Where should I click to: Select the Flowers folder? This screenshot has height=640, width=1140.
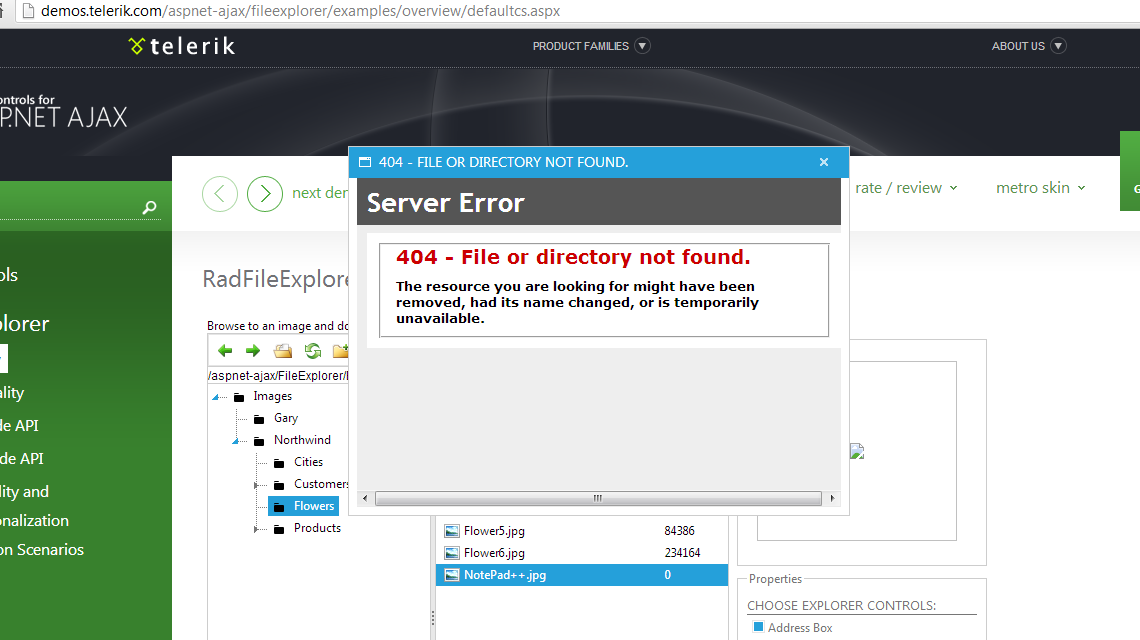[313, 505]
